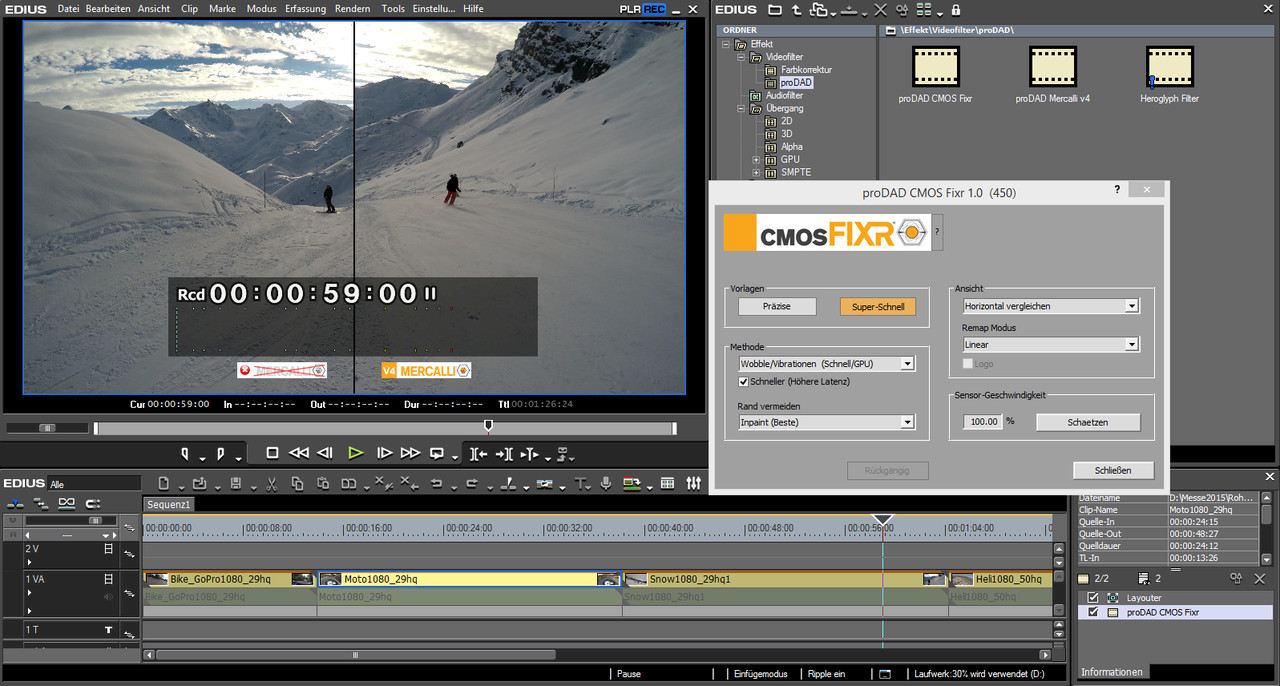The height and width of the screenshot is (686, 1280).
Task: Switch to the Sequenz1 tab
Action: pos(169,505)
